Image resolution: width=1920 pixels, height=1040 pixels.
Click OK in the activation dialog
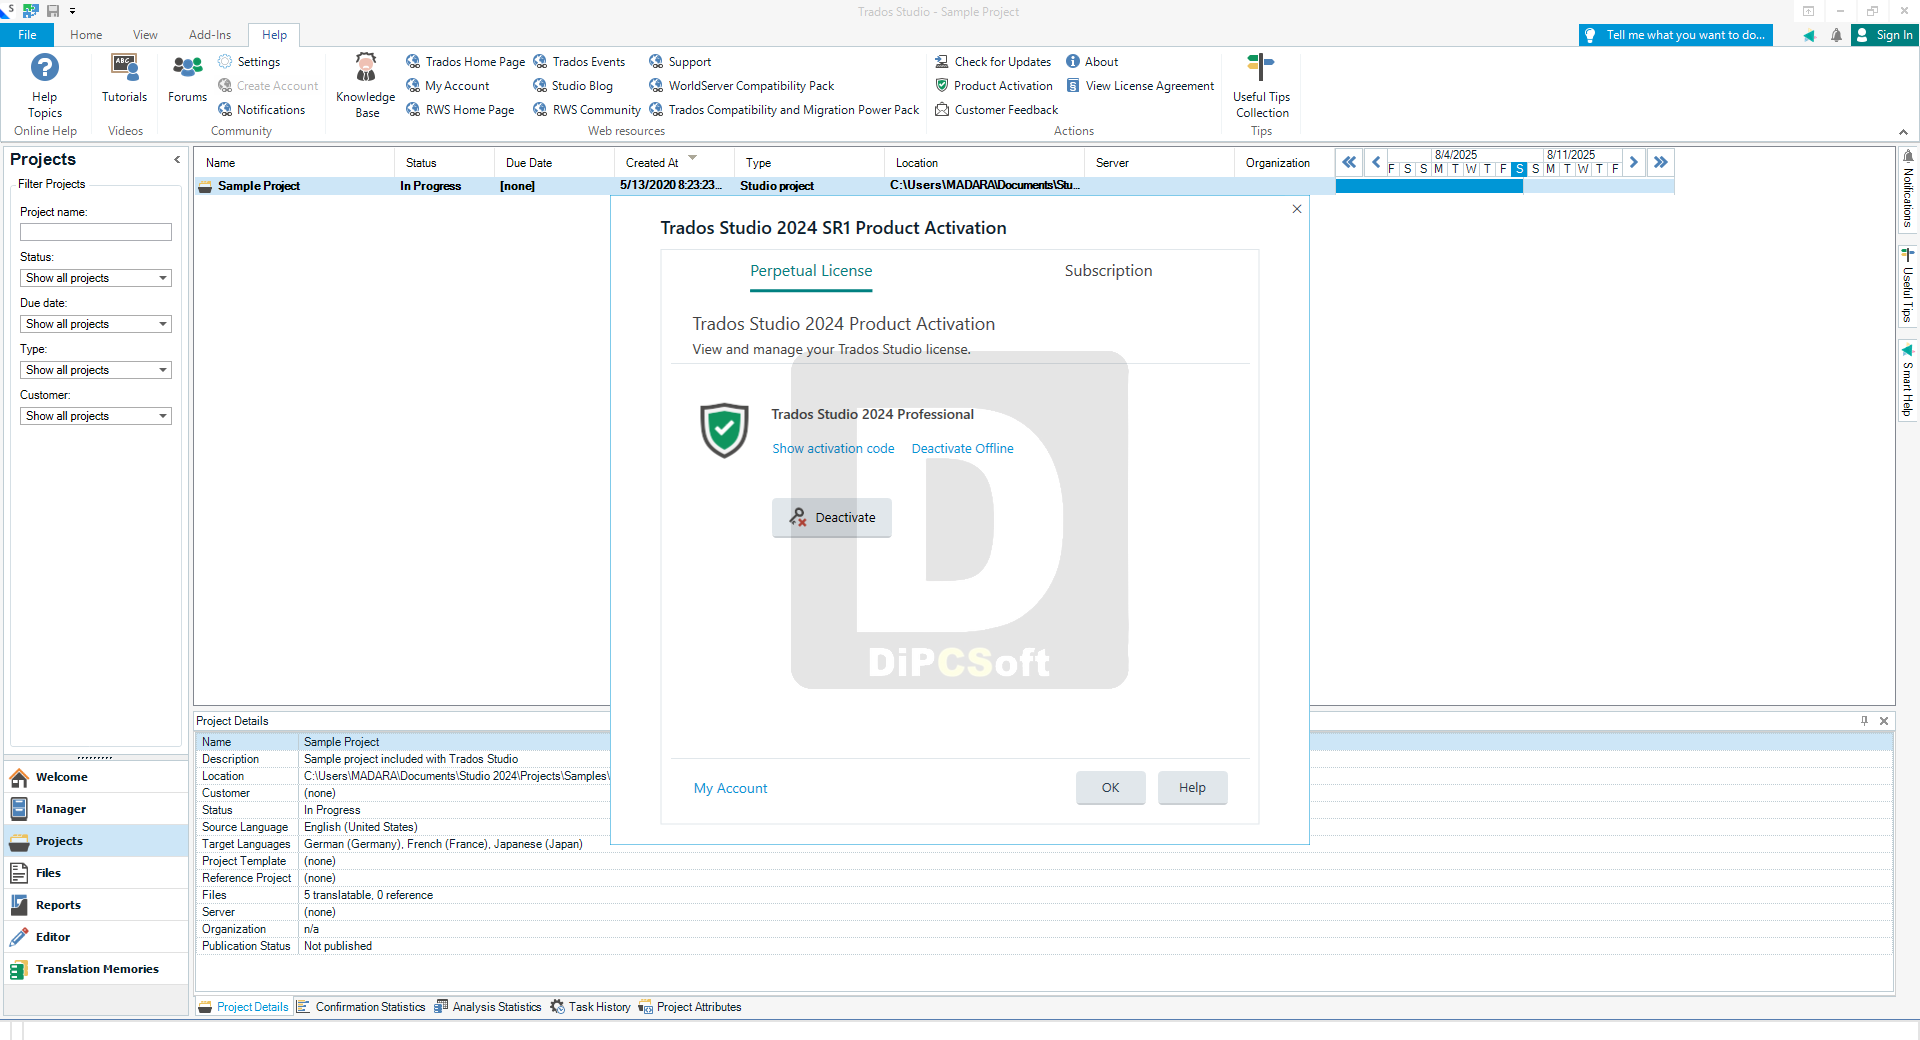coord(1110,788)
